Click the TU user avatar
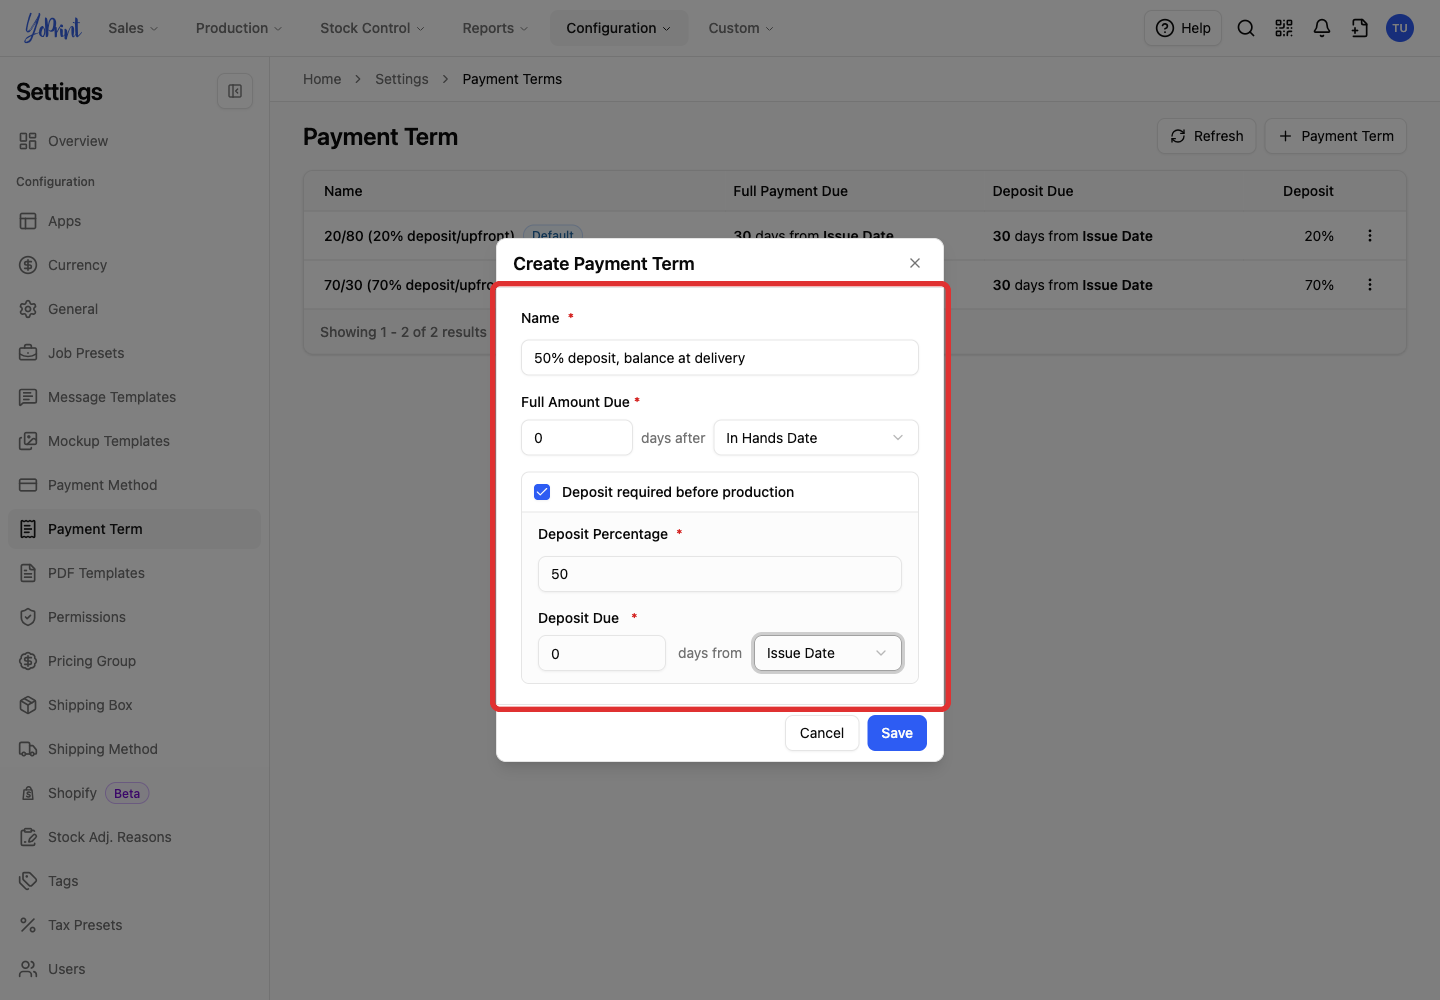Image resolution: width=1440 pixels, height=1000 pixels. pyautogui.click(x=1400, y=28)
